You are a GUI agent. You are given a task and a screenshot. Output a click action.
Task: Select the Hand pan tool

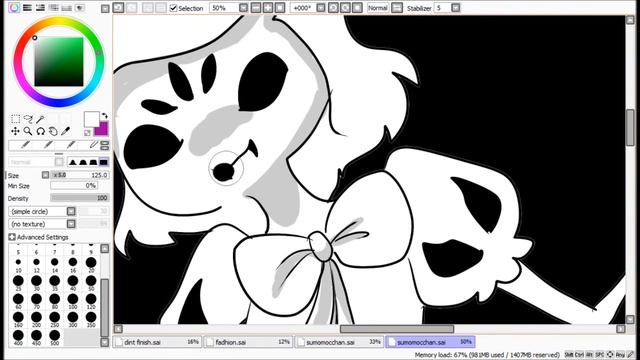click(x=53, y=131)
